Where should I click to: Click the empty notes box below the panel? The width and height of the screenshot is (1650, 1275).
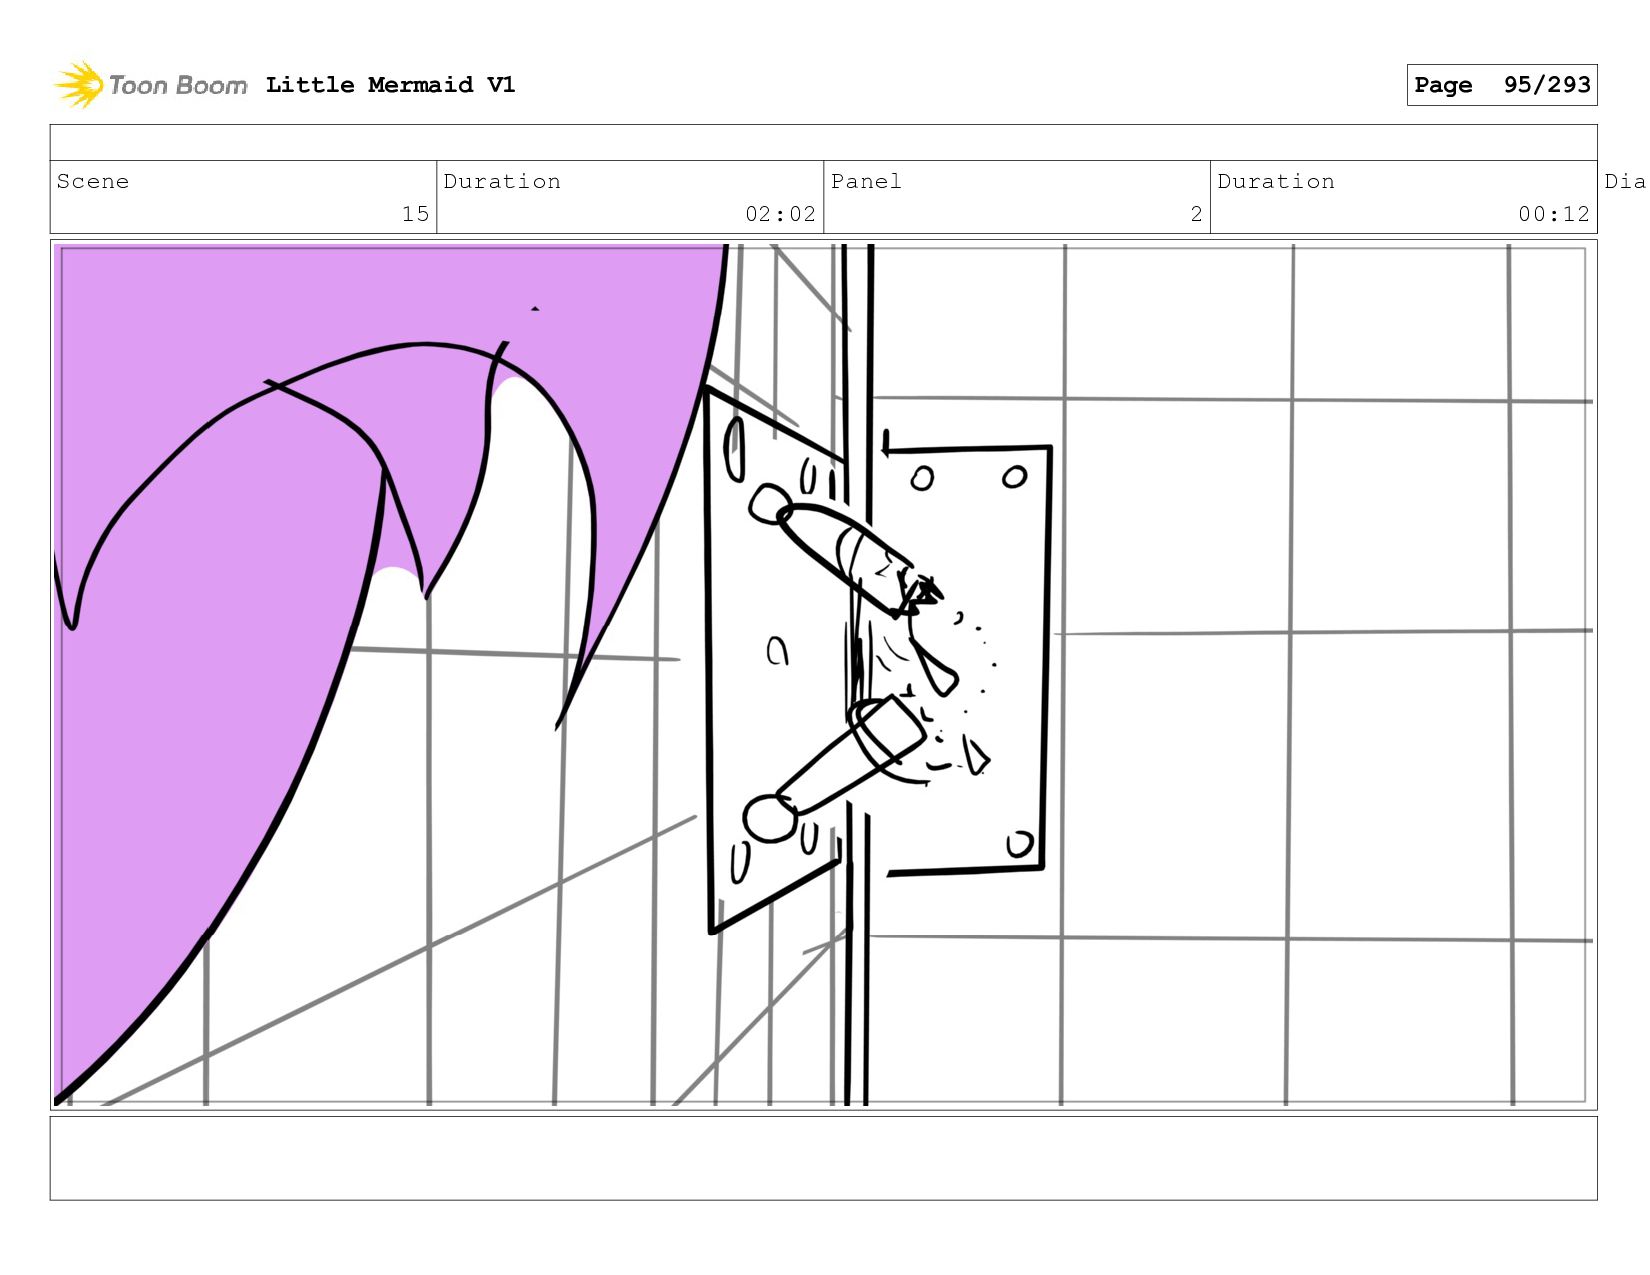[x=823, y=1158]
